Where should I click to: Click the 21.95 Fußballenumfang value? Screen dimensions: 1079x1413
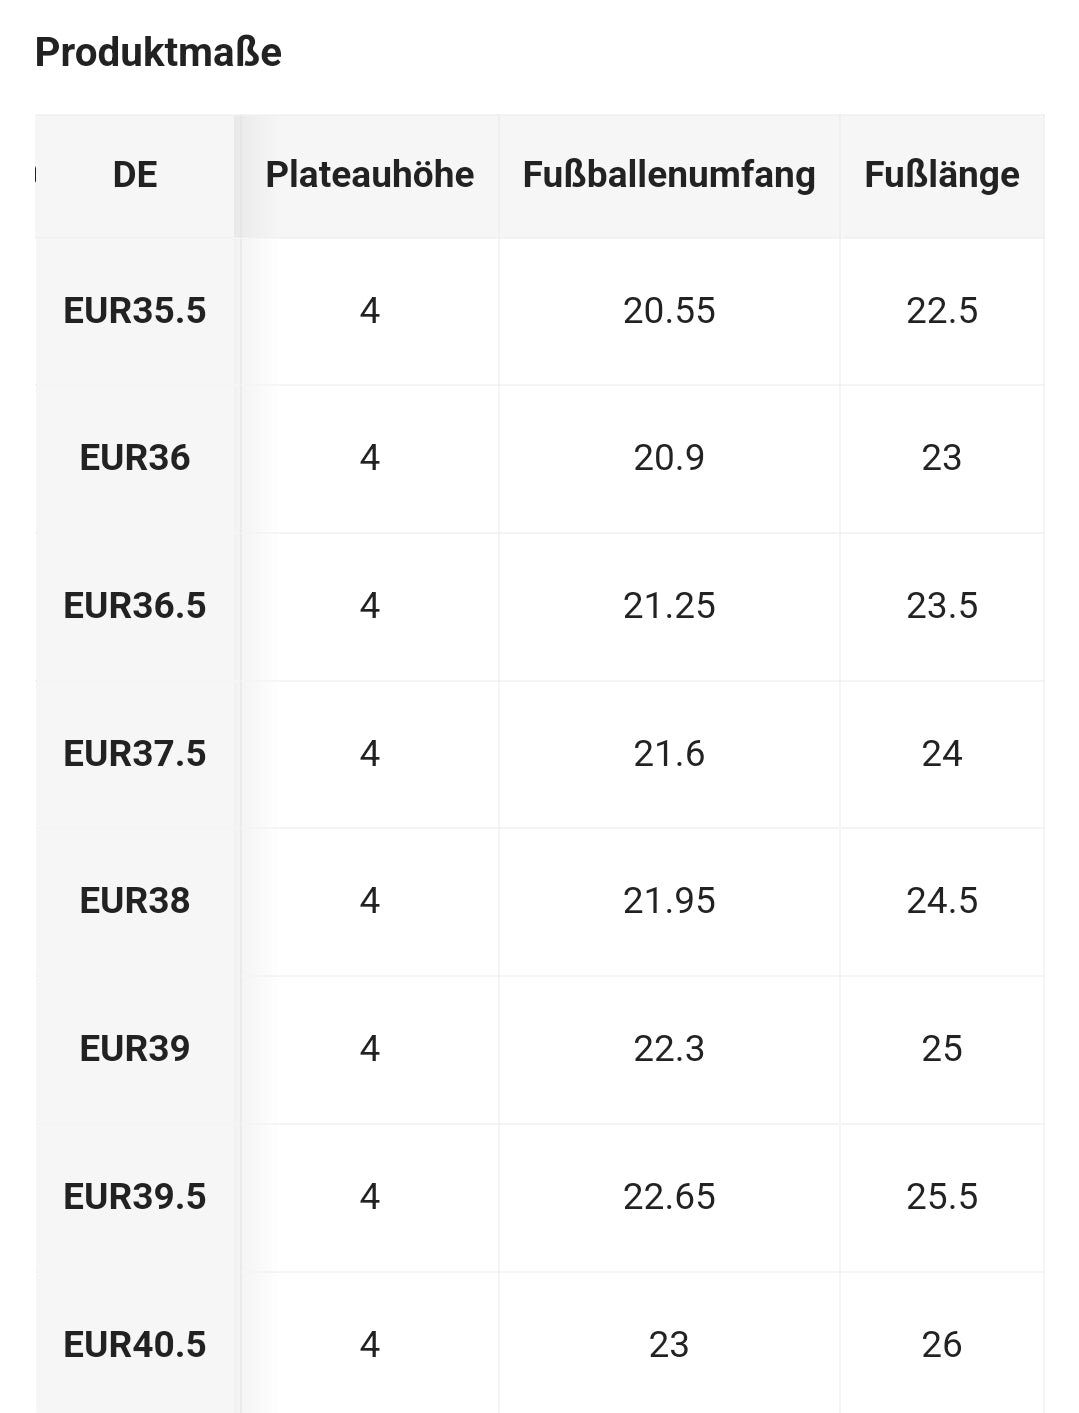point(669,901)
